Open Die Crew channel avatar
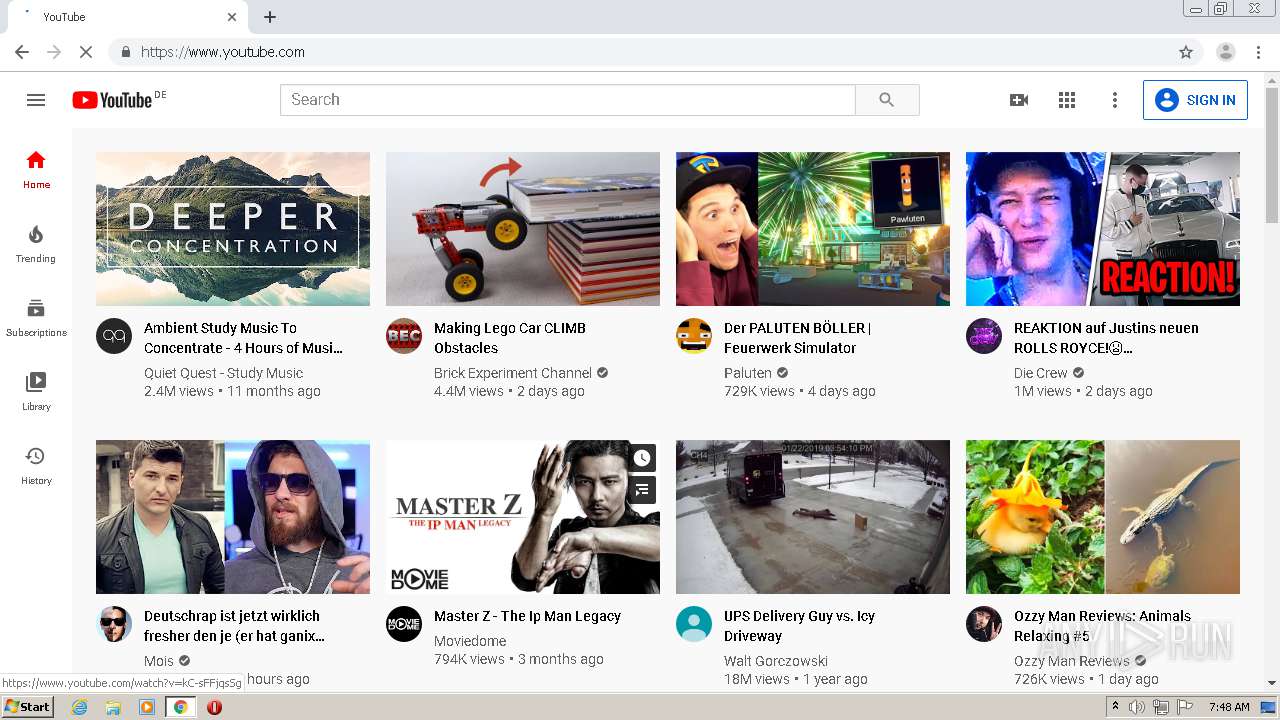This screenshot has width=1280, height=720. click(984, 336)
